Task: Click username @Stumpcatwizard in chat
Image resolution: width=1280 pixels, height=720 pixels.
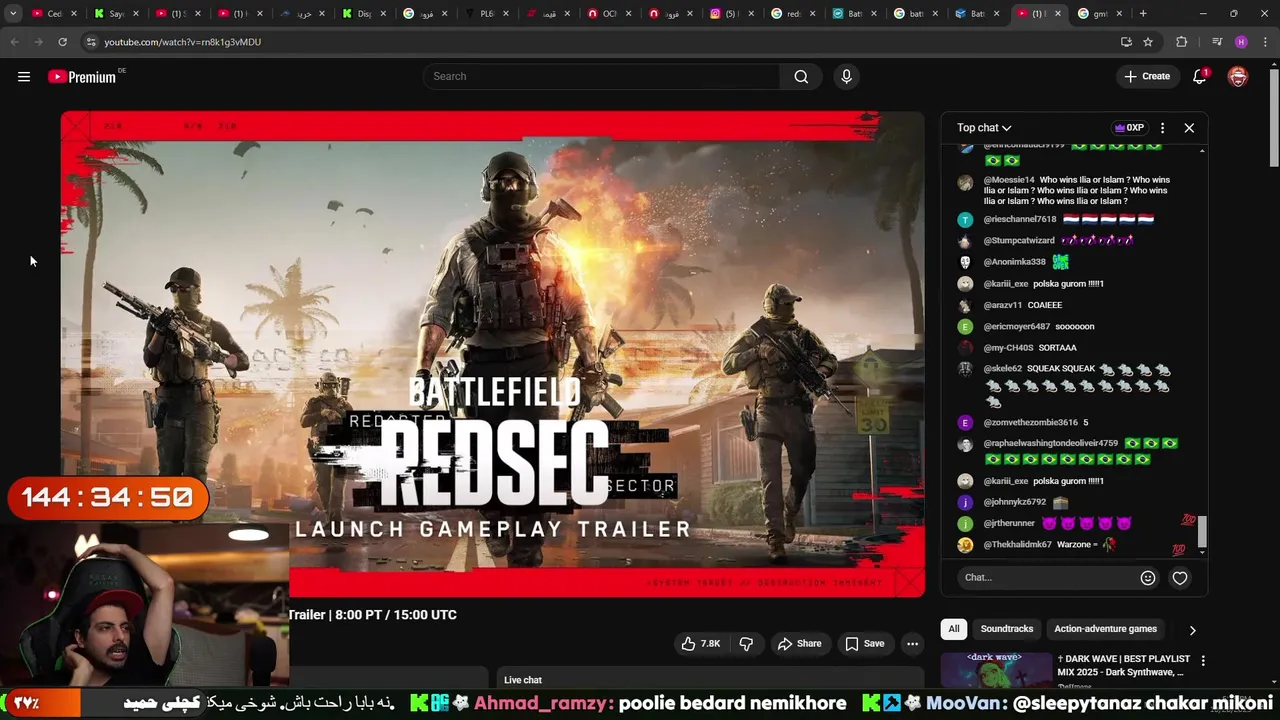Action: click(x=1018, y=241)
